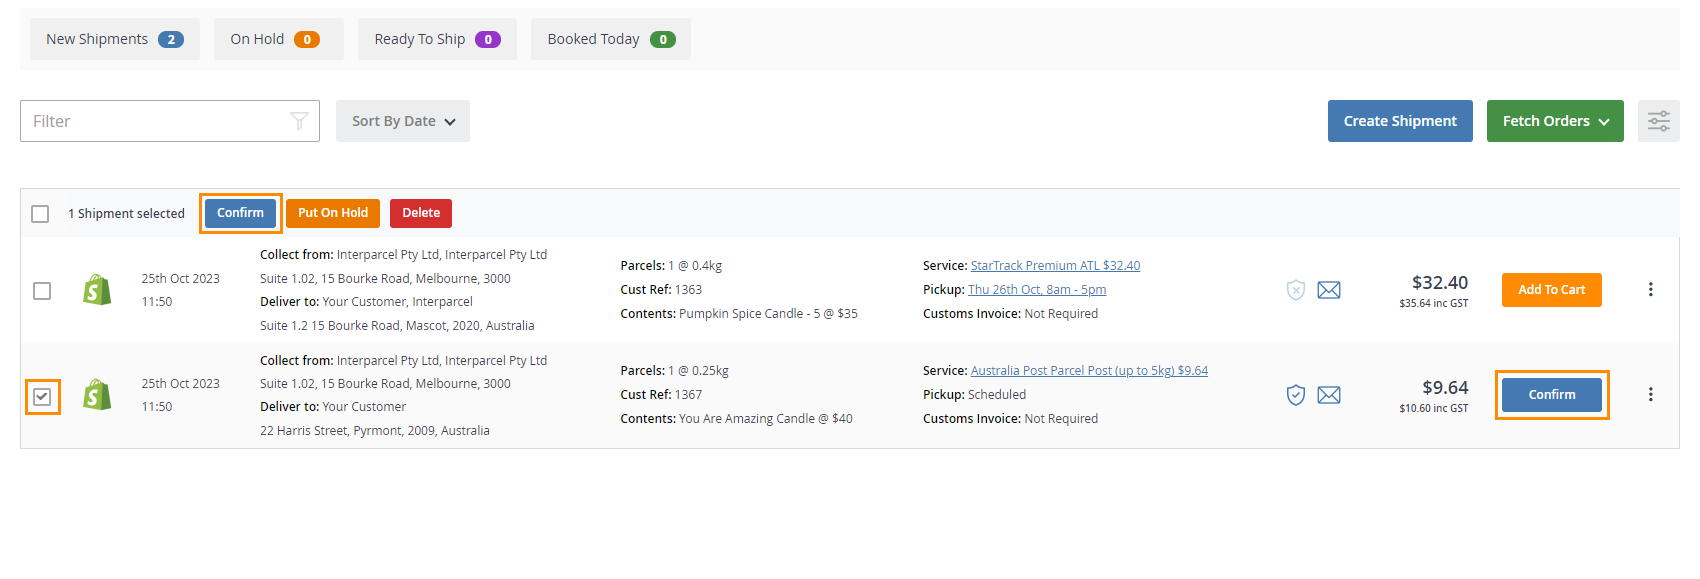
Task: Click the StarTrack Premium ATL service link
Action: pos(1054,266)
